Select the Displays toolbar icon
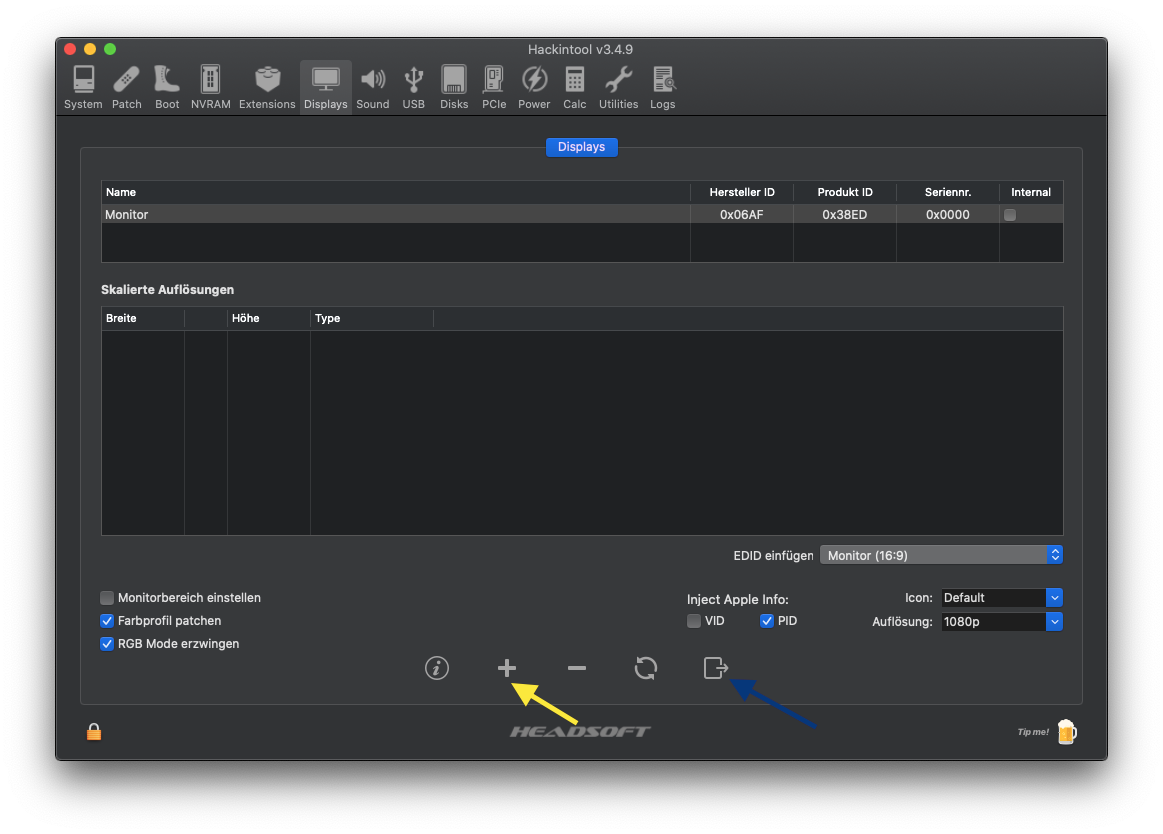 (x=326, y=88)
